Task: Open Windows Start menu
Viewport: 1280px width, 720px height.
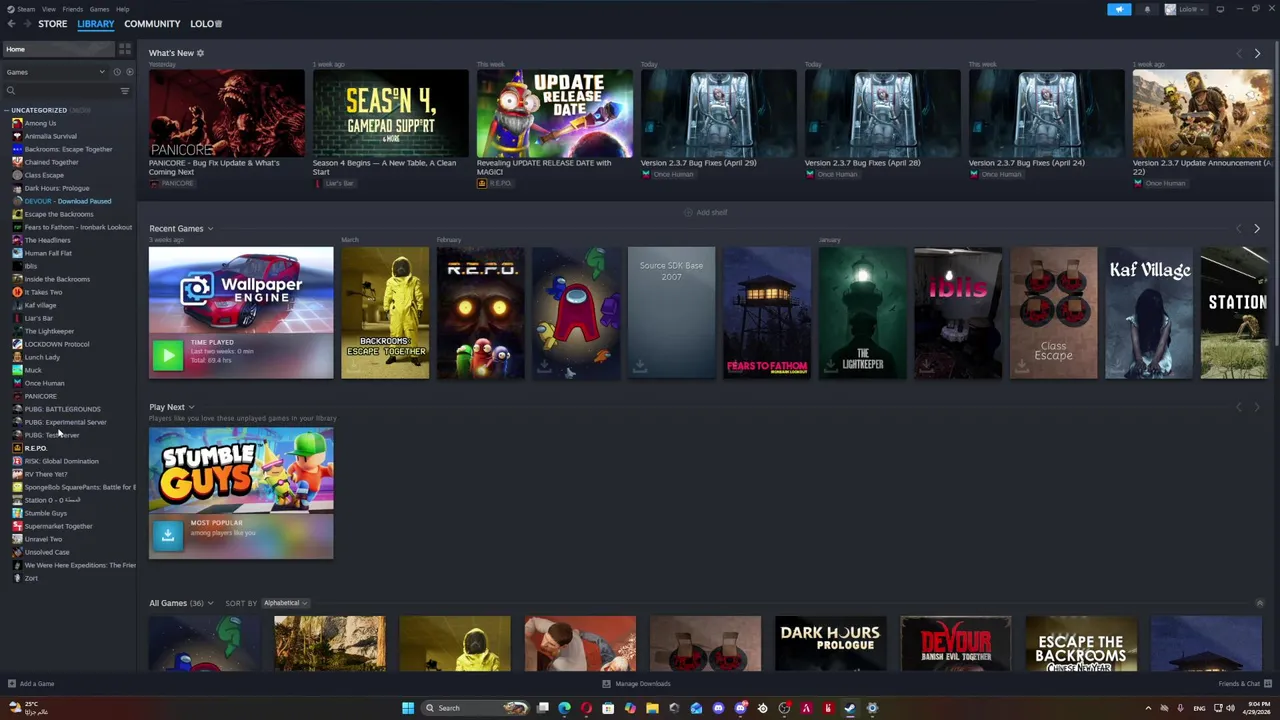Action: (x=408, y=708)
